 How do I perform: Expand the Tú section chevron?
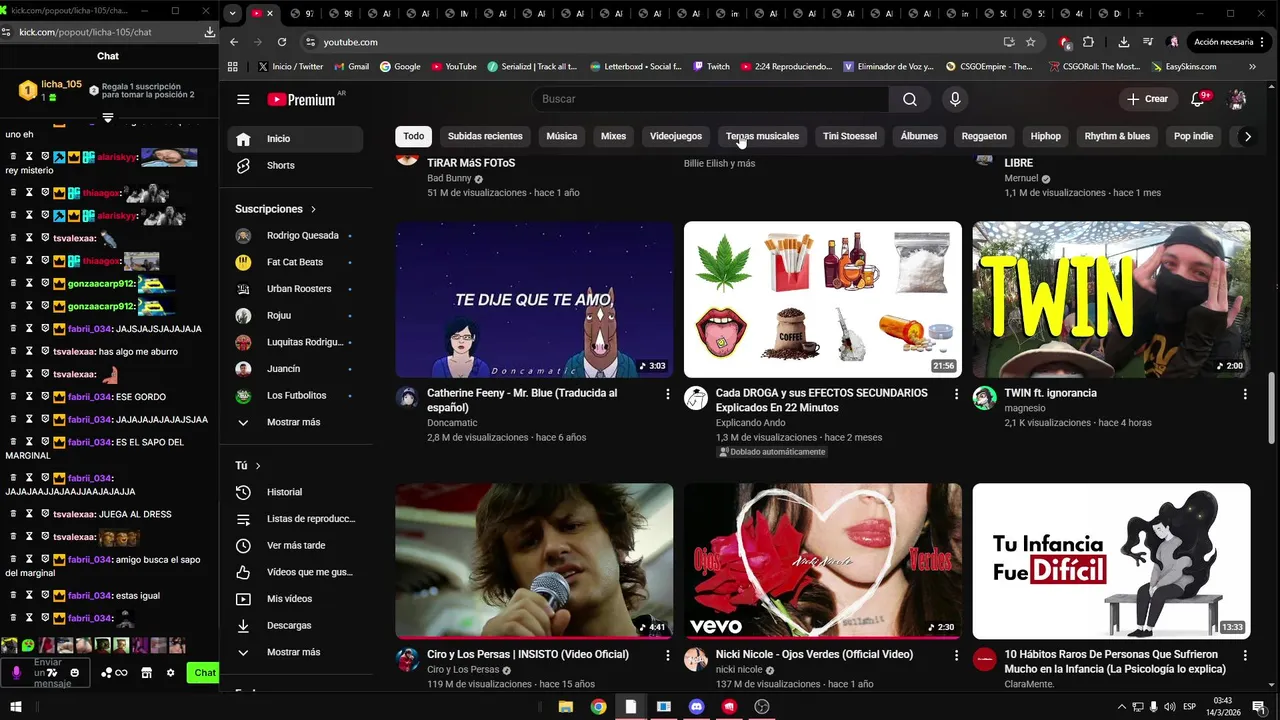[258, 466]
